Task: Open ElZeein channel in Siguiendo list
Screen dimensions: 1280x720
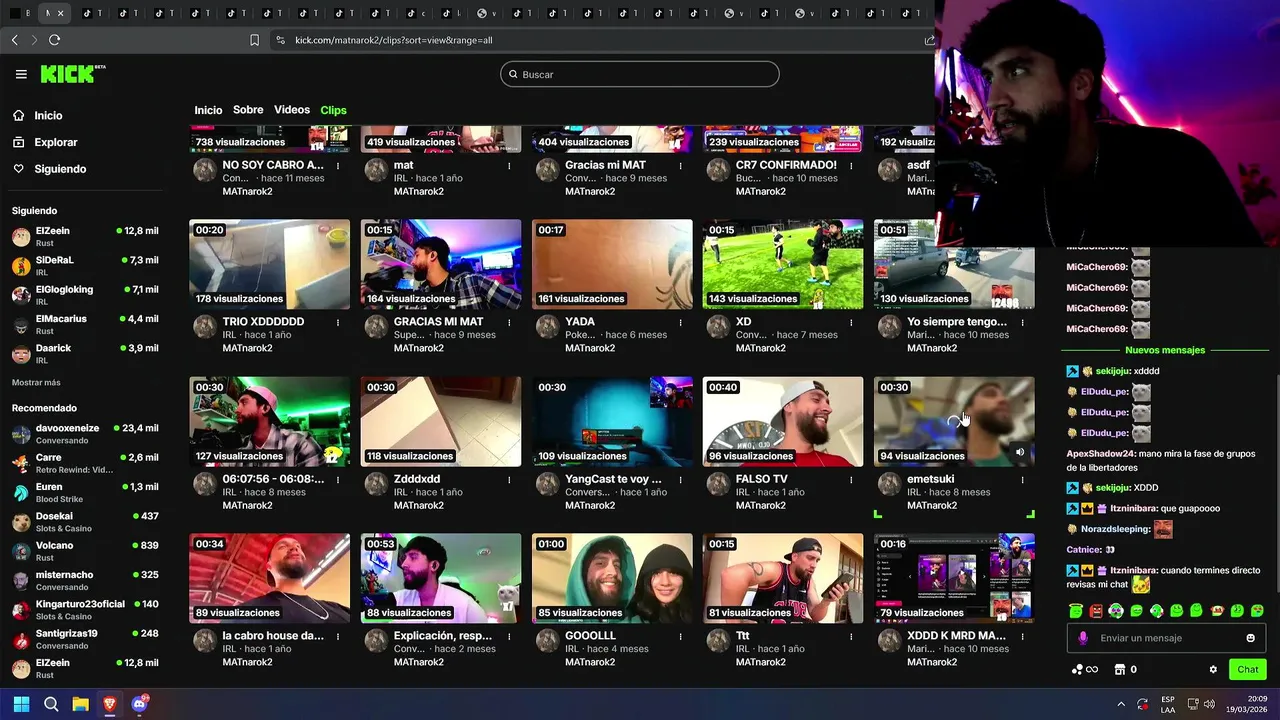Action: [85, 237]
